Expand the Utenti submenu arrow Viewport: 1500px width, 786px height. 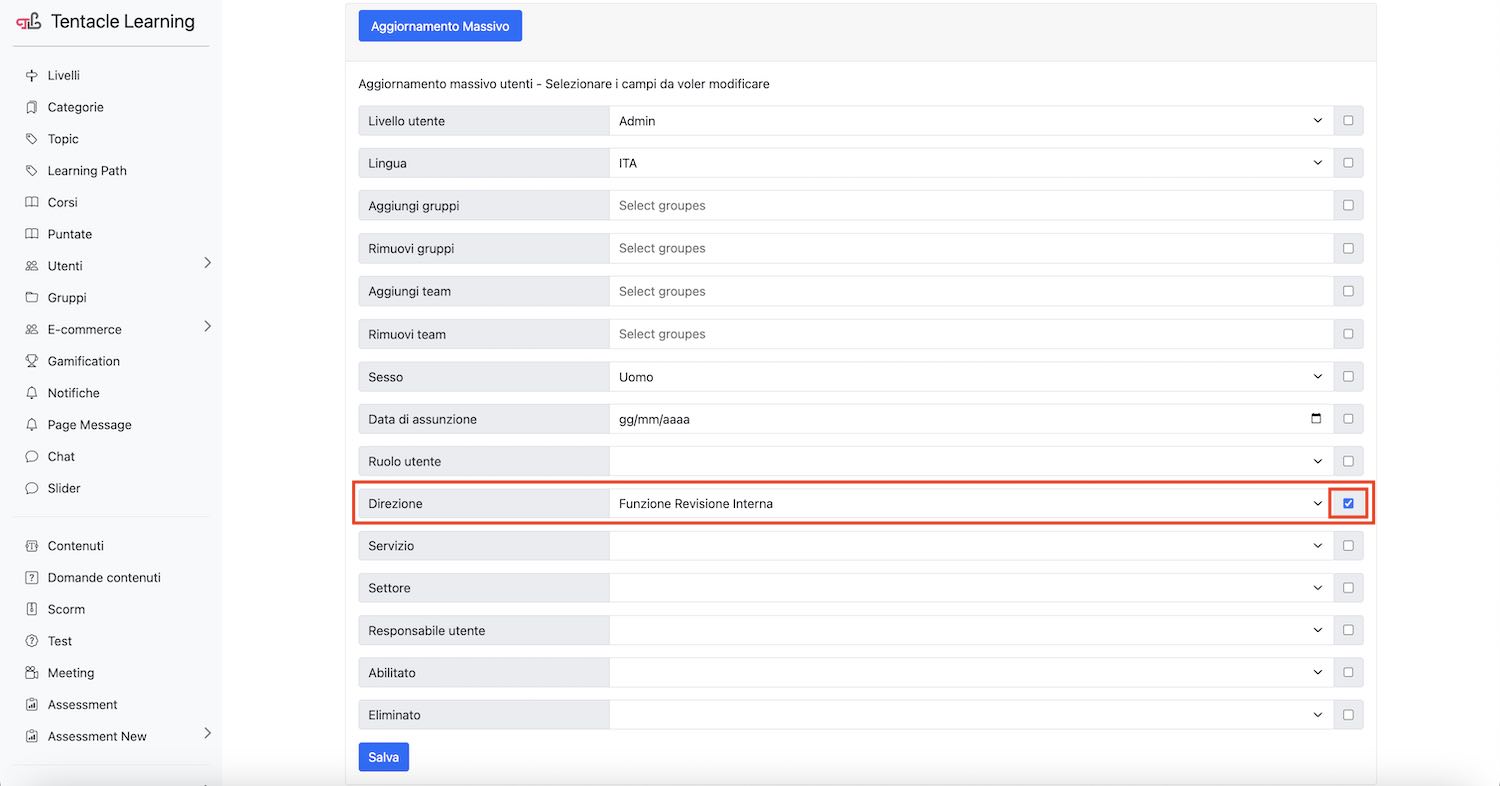click(x=207, y=263)
